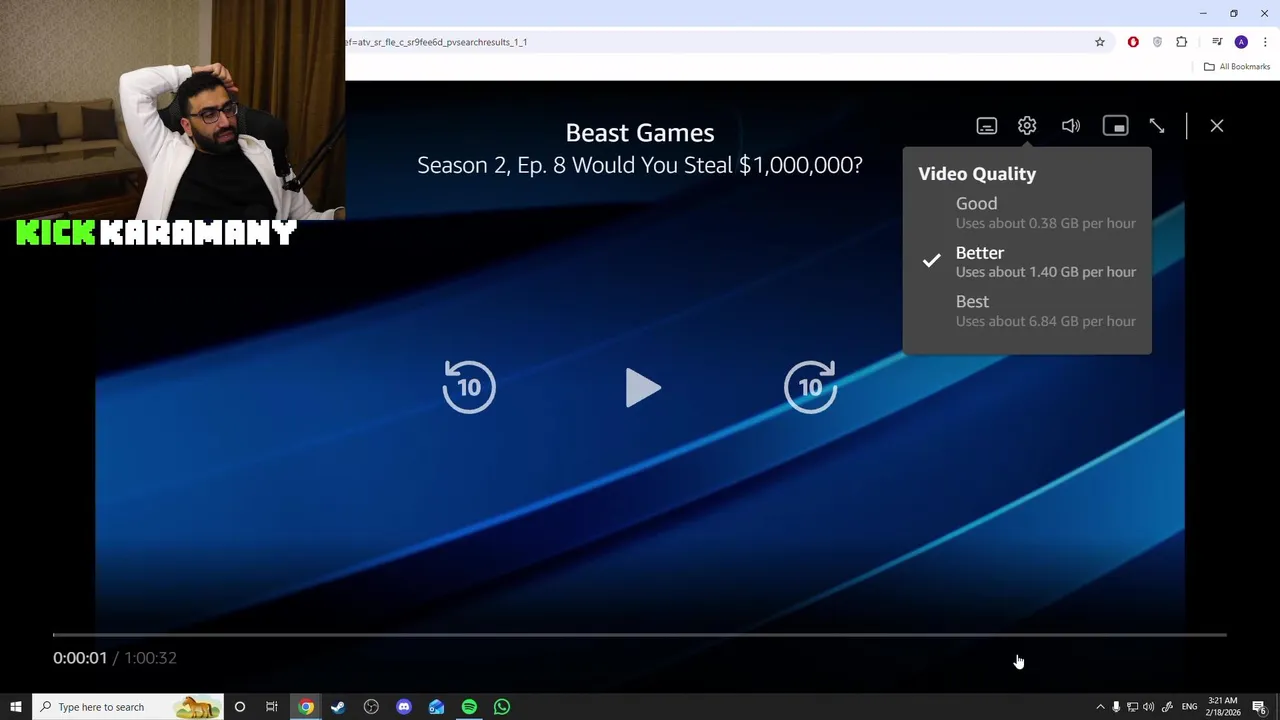This screenshot has width=1280, height=720.
Task: Open Discord from the taskbar
Action: pos(404,707)
